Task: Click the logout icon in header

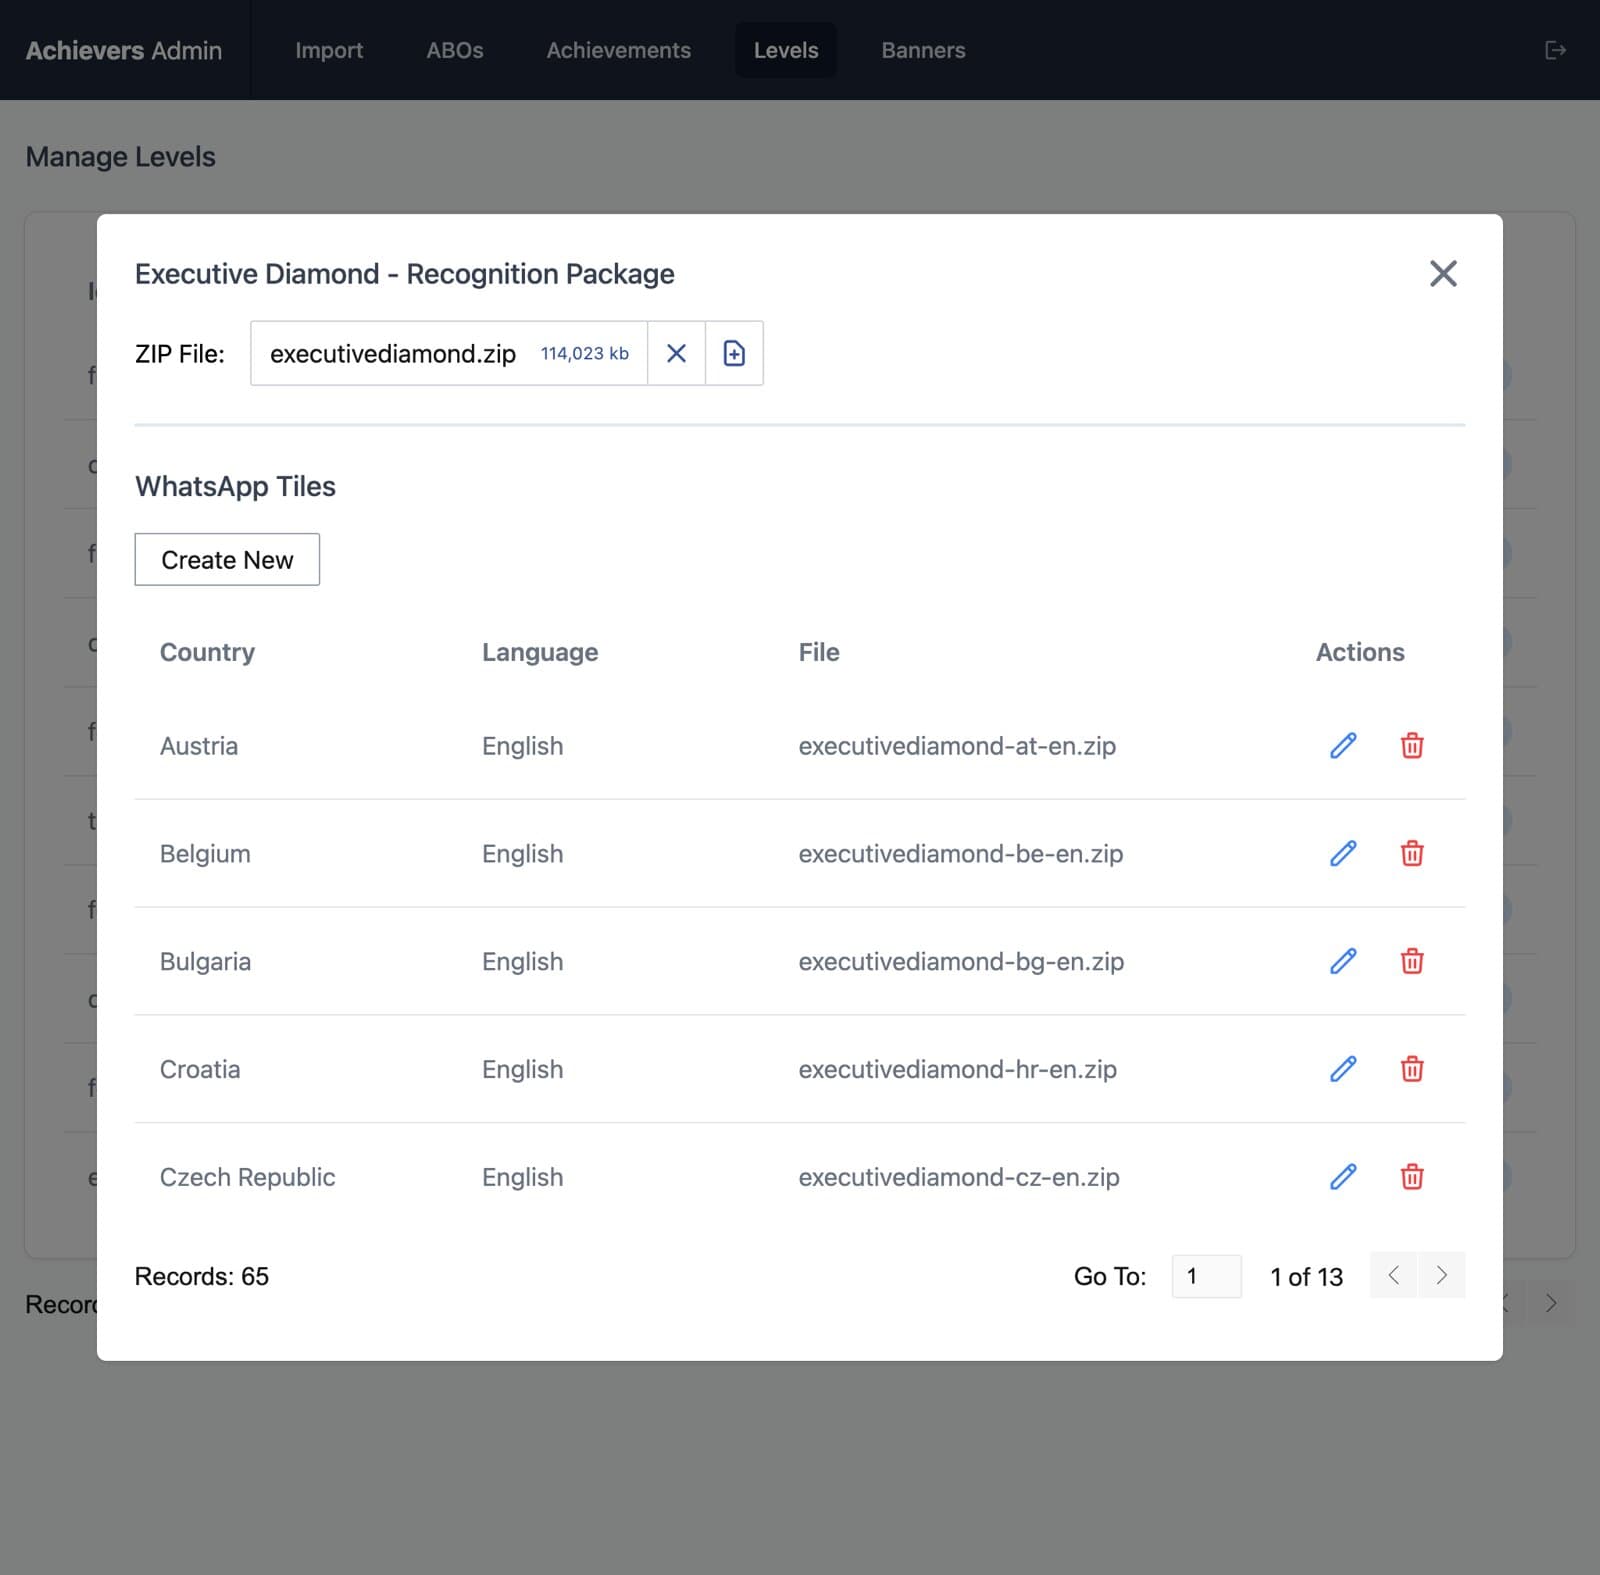Action: pyautogui.click(x=1555, y=50)
